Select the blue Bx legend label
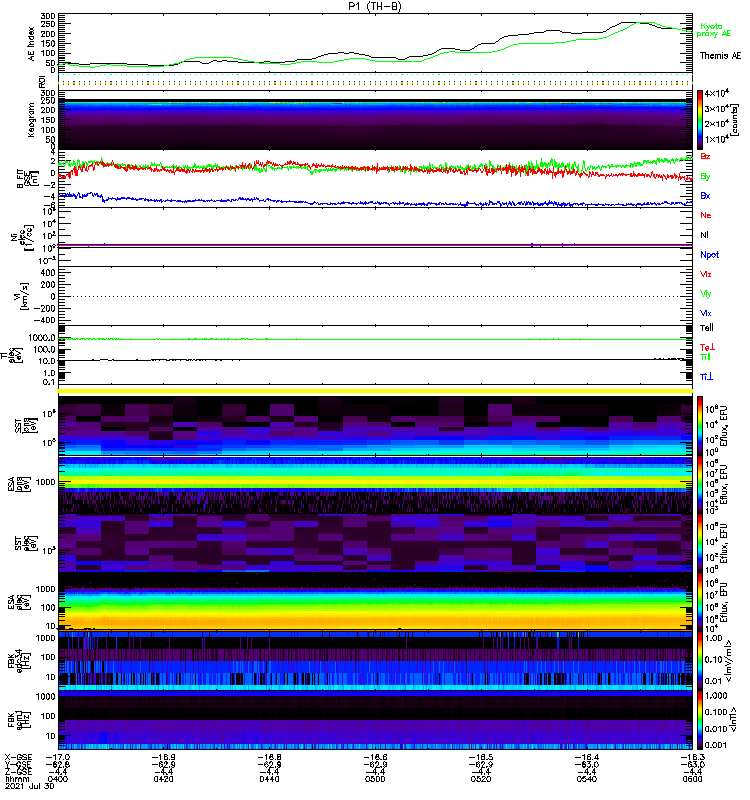The height and width of the screenshot is (800, 750). point(707,195)
